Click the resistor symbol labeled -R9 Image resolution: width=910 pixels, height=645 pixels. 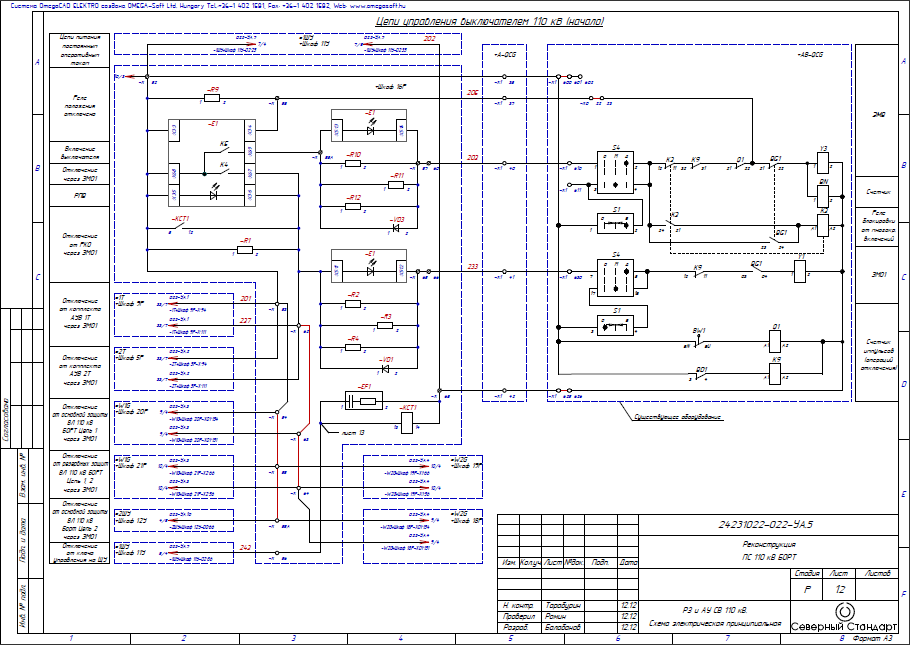coord(212,98)
